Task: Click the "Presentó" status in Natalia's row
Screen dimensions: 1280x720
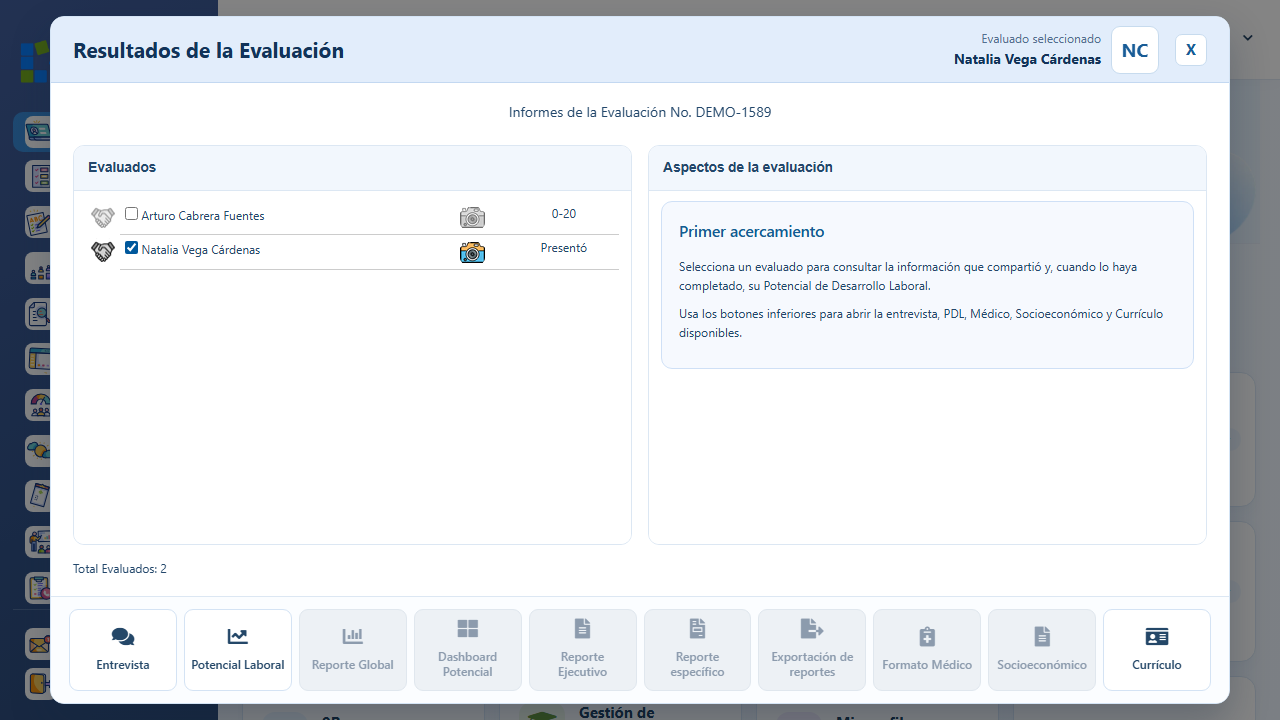Action: 564,248
